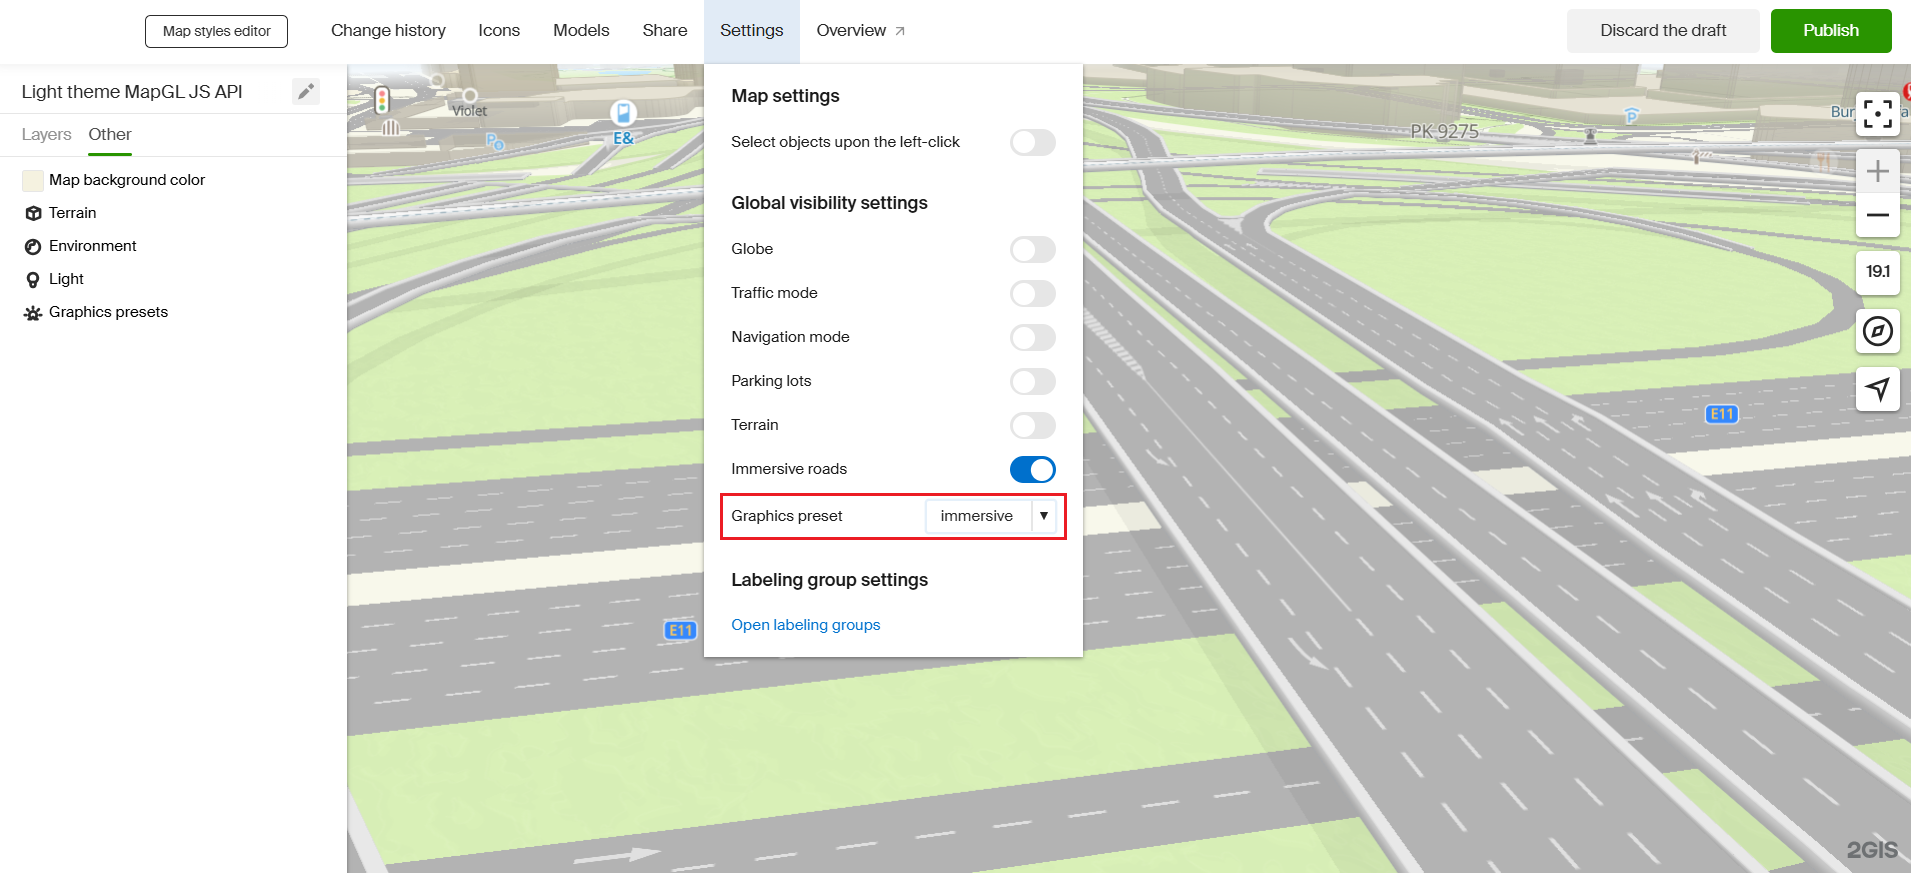Turn on Traffic mode toggle
Image resolution: width=1911 pixels, height=873 pixels.
click(x=1032, y=293)
